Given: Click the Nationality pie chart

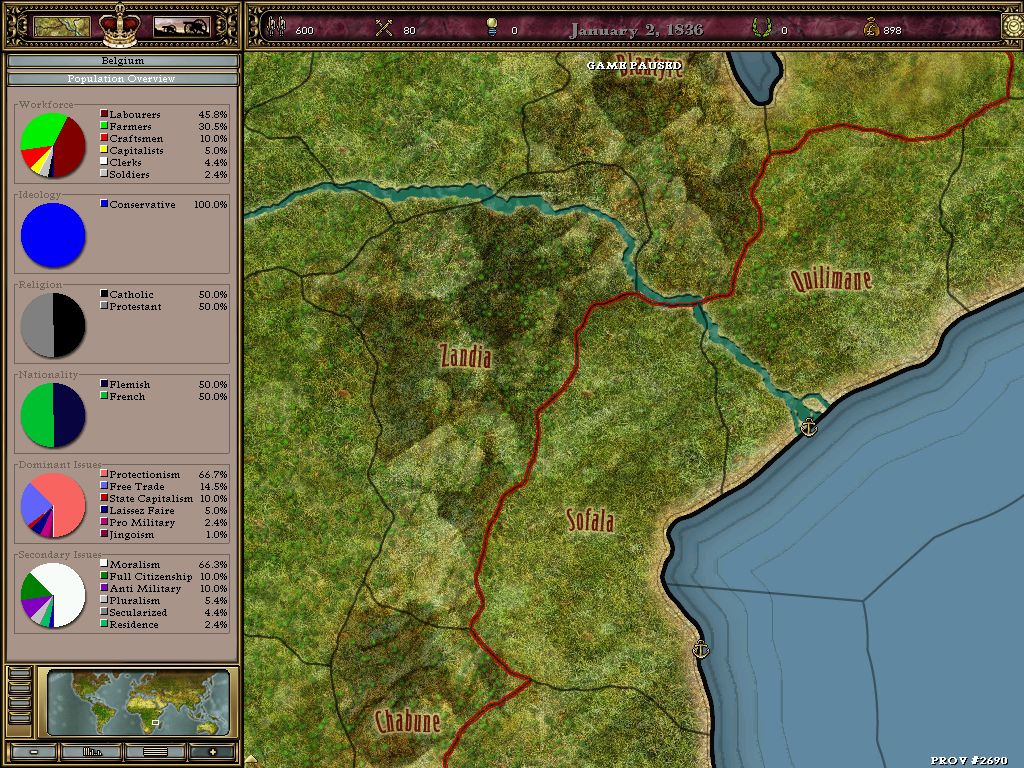Looking at the screenshot, I should (x=53, y=415).
